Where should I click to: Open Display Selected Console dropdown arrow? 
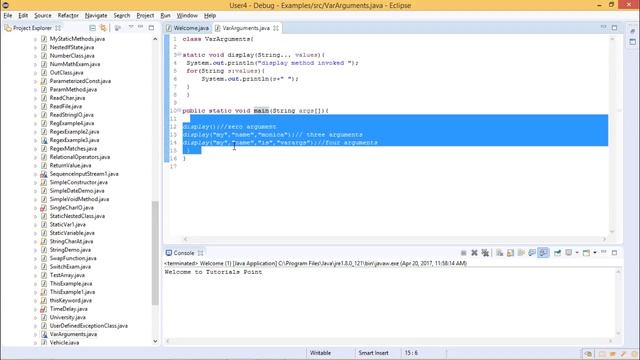pos(577,253)
